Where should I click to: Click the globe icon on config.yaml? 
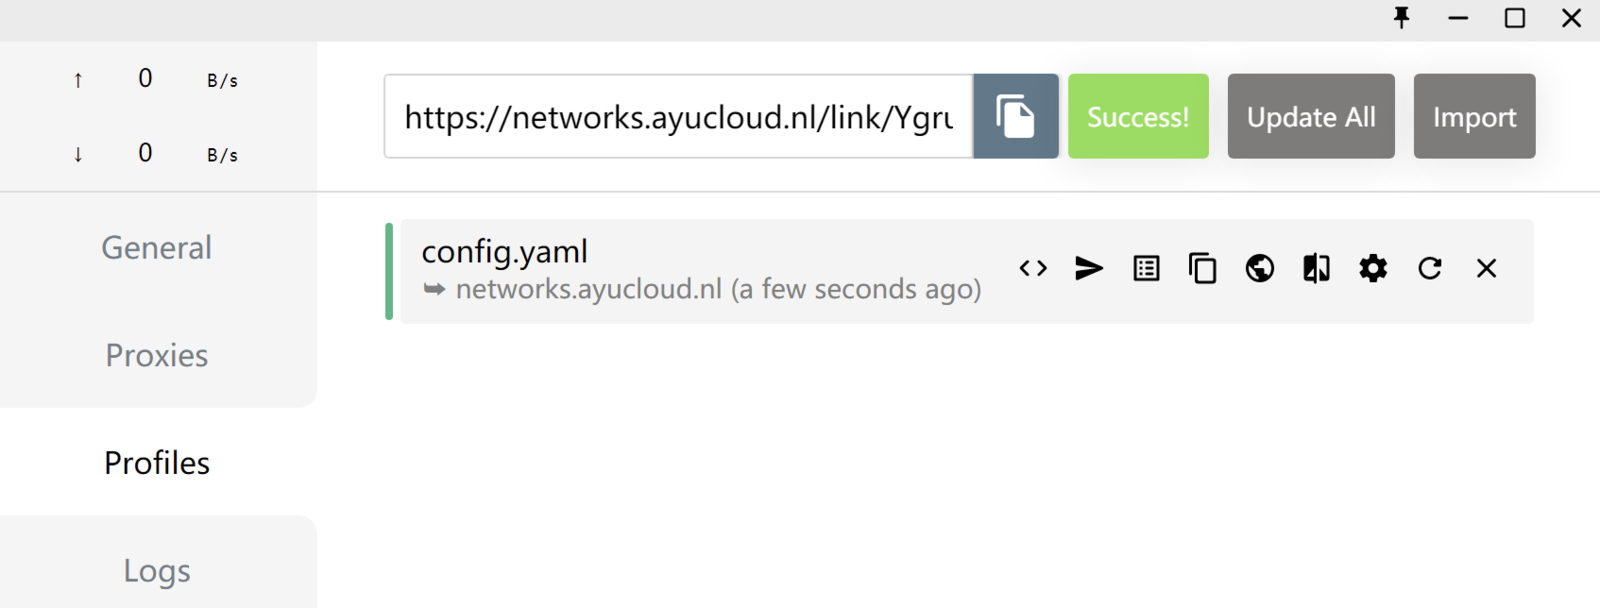1260,268
